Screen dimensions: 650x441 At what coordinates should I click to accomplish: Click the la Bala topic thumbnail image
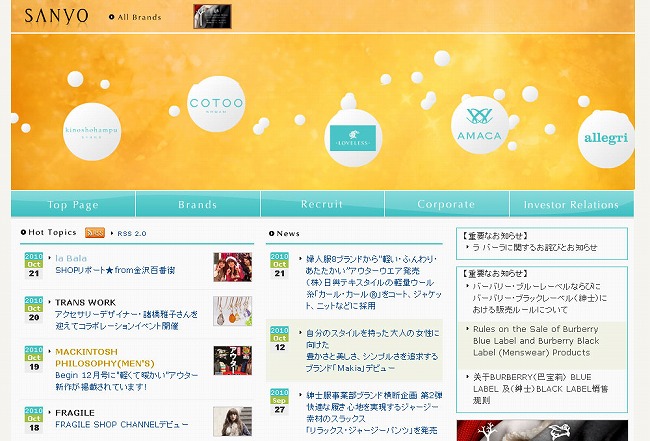pos(231,266)
